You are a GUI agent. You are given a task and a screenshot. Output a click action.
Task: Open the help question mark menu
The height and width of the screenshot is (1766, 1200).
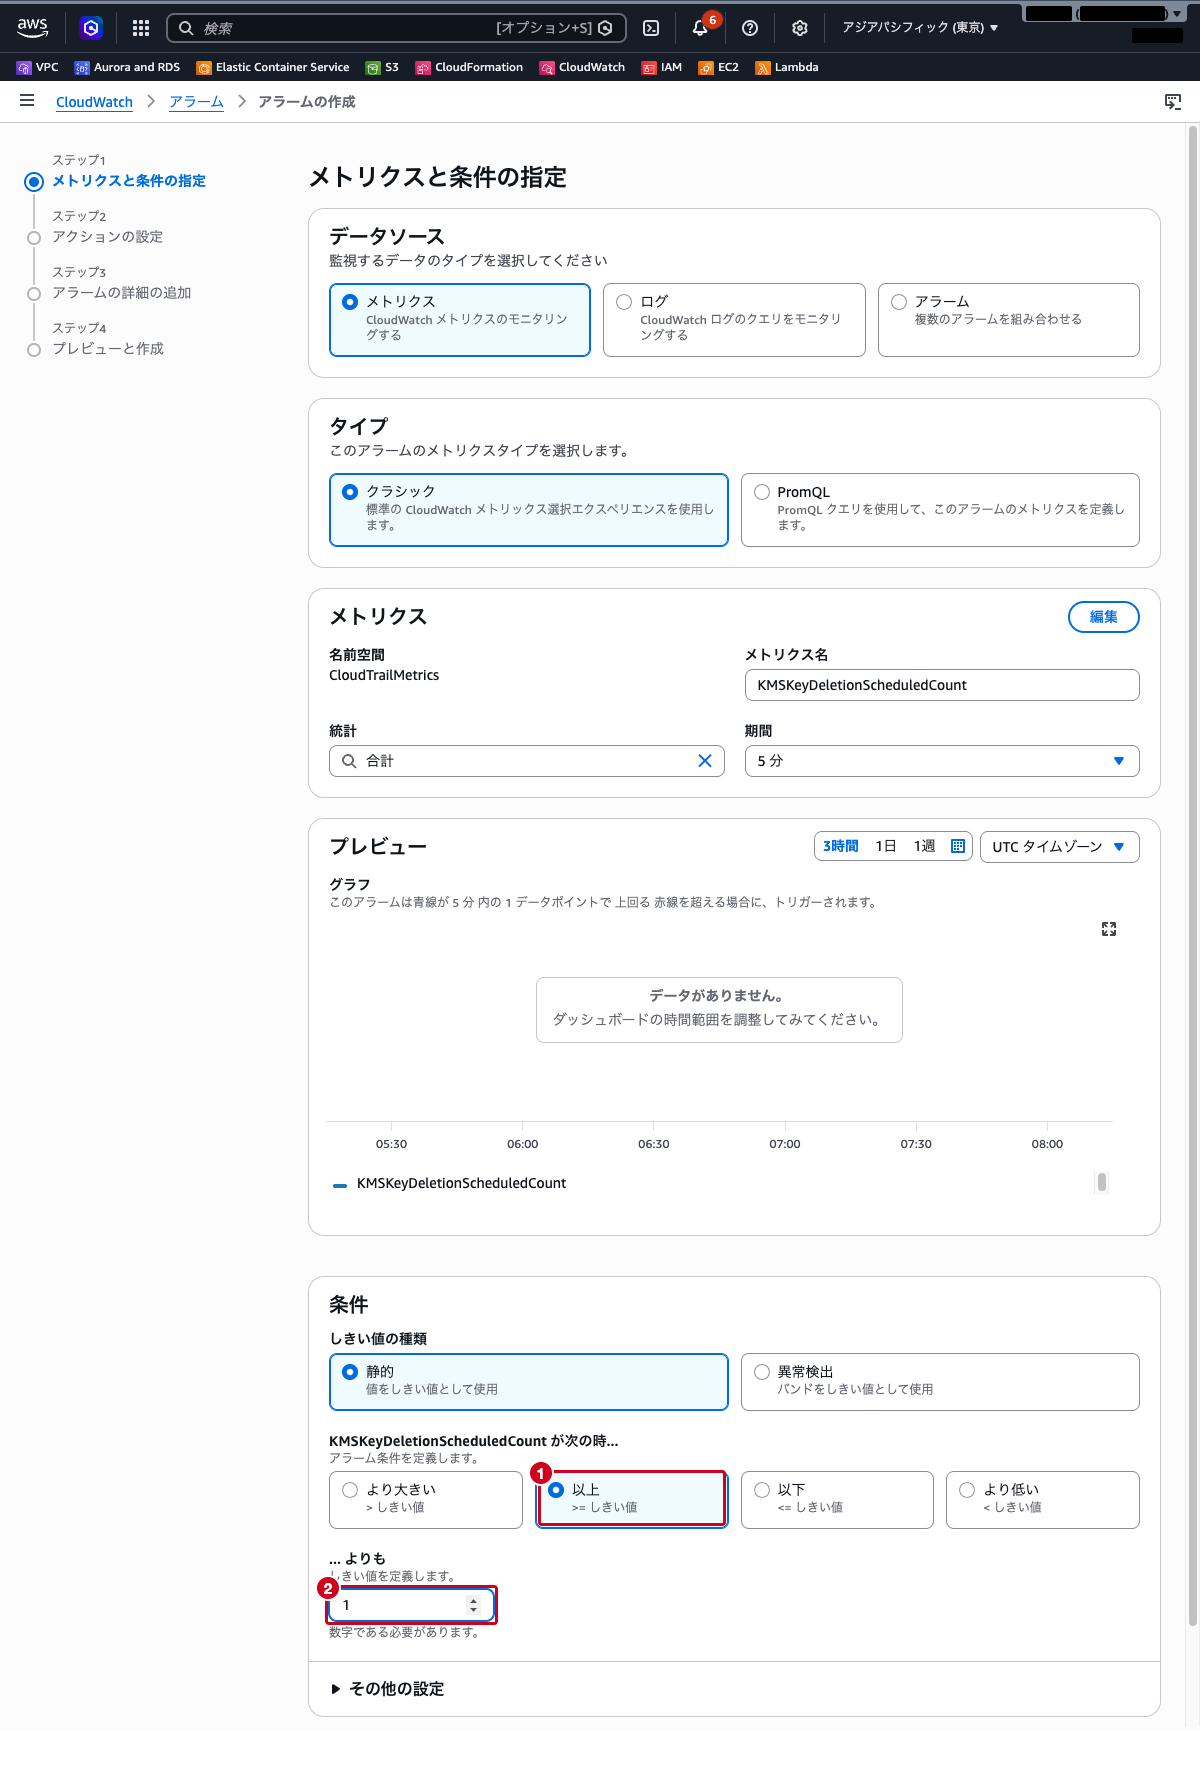[x=750, y=28]
